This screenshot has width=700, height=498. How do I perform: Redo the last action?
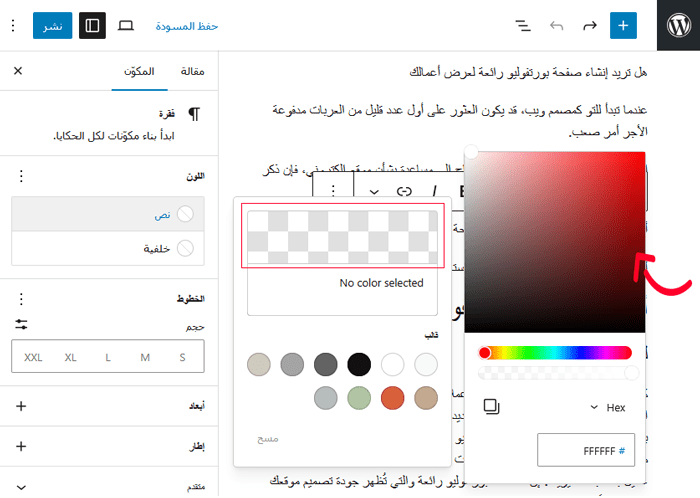coord(590,26)
